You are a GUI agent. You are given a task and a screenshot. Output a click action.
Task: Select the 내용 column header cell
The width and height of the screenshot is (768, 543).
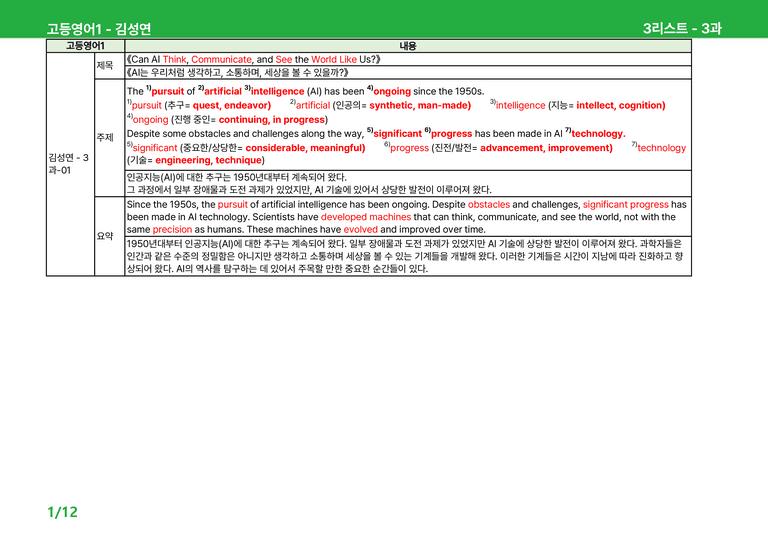(408, 46)
